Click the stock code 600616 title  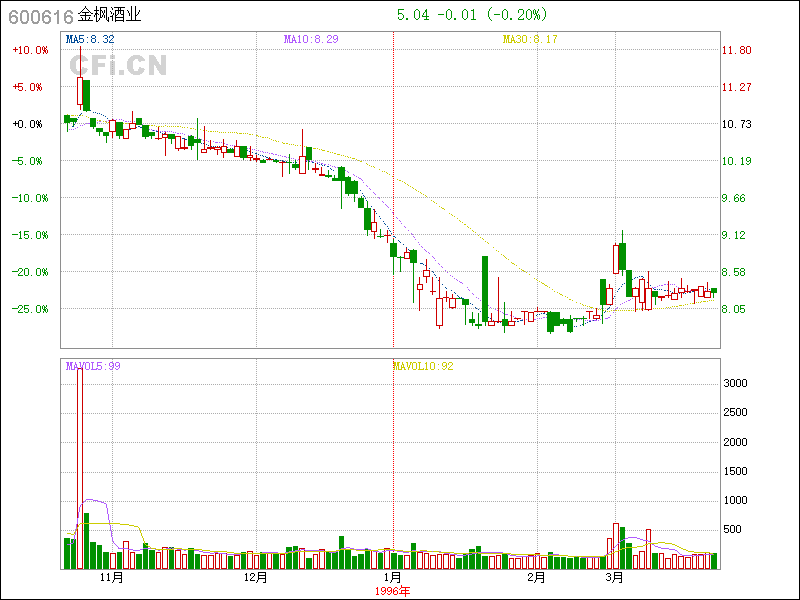click(x=39, y=15)
